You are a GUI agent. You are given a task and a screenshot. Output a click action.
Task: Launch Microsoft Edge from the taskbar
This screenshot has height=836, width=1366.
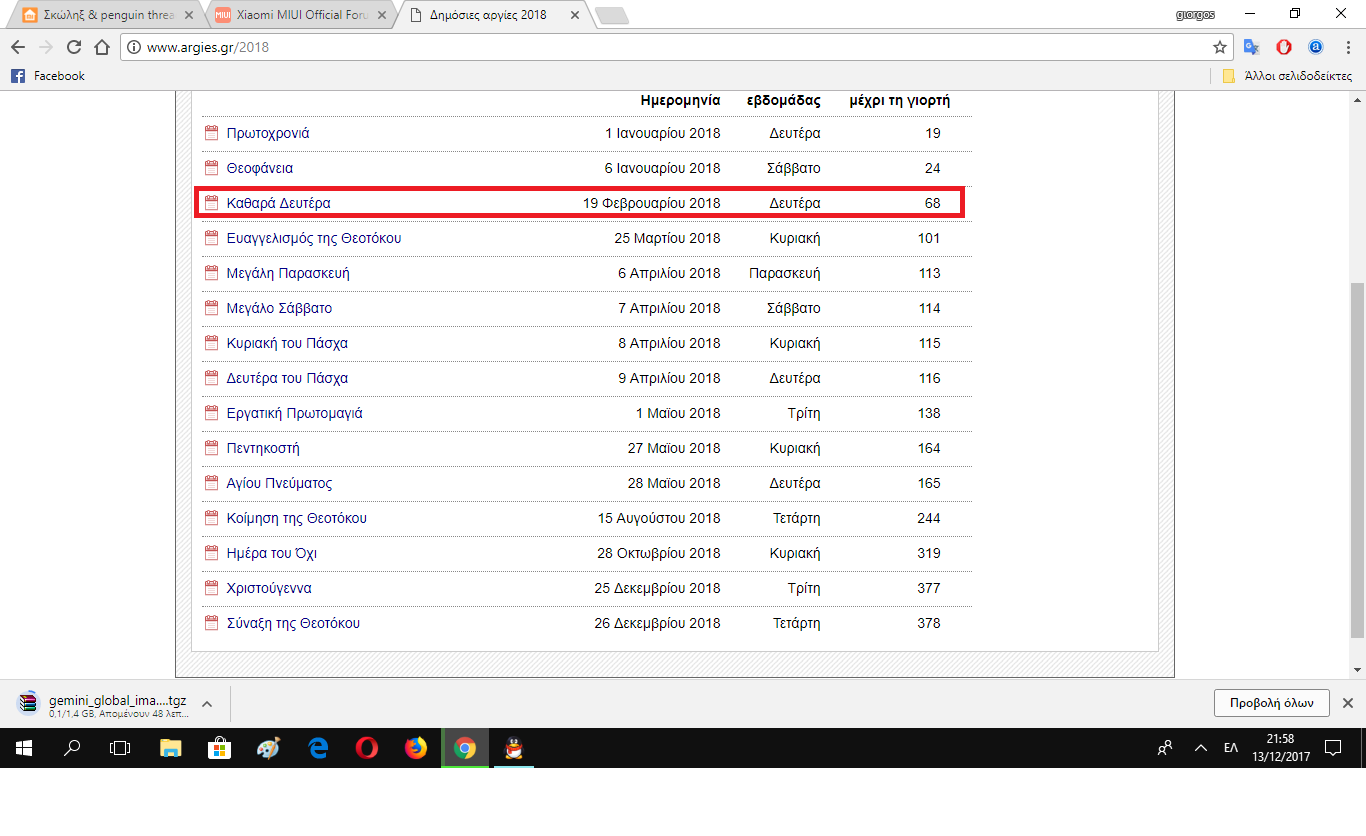[319, 747]
